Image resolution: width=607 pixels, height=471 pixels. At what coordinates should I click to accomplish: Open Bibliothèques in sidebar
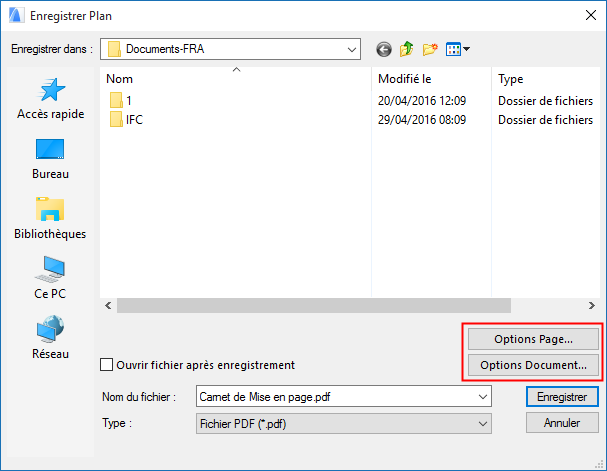click(51, 218)
